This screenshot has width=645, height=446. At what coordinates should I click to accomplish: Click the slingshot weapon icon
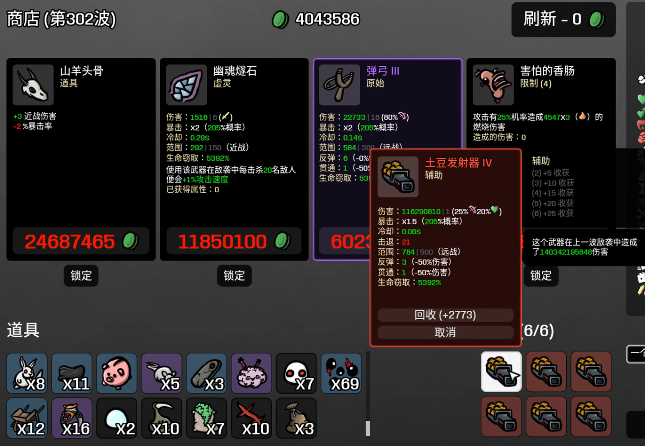(x=339, y=85)
